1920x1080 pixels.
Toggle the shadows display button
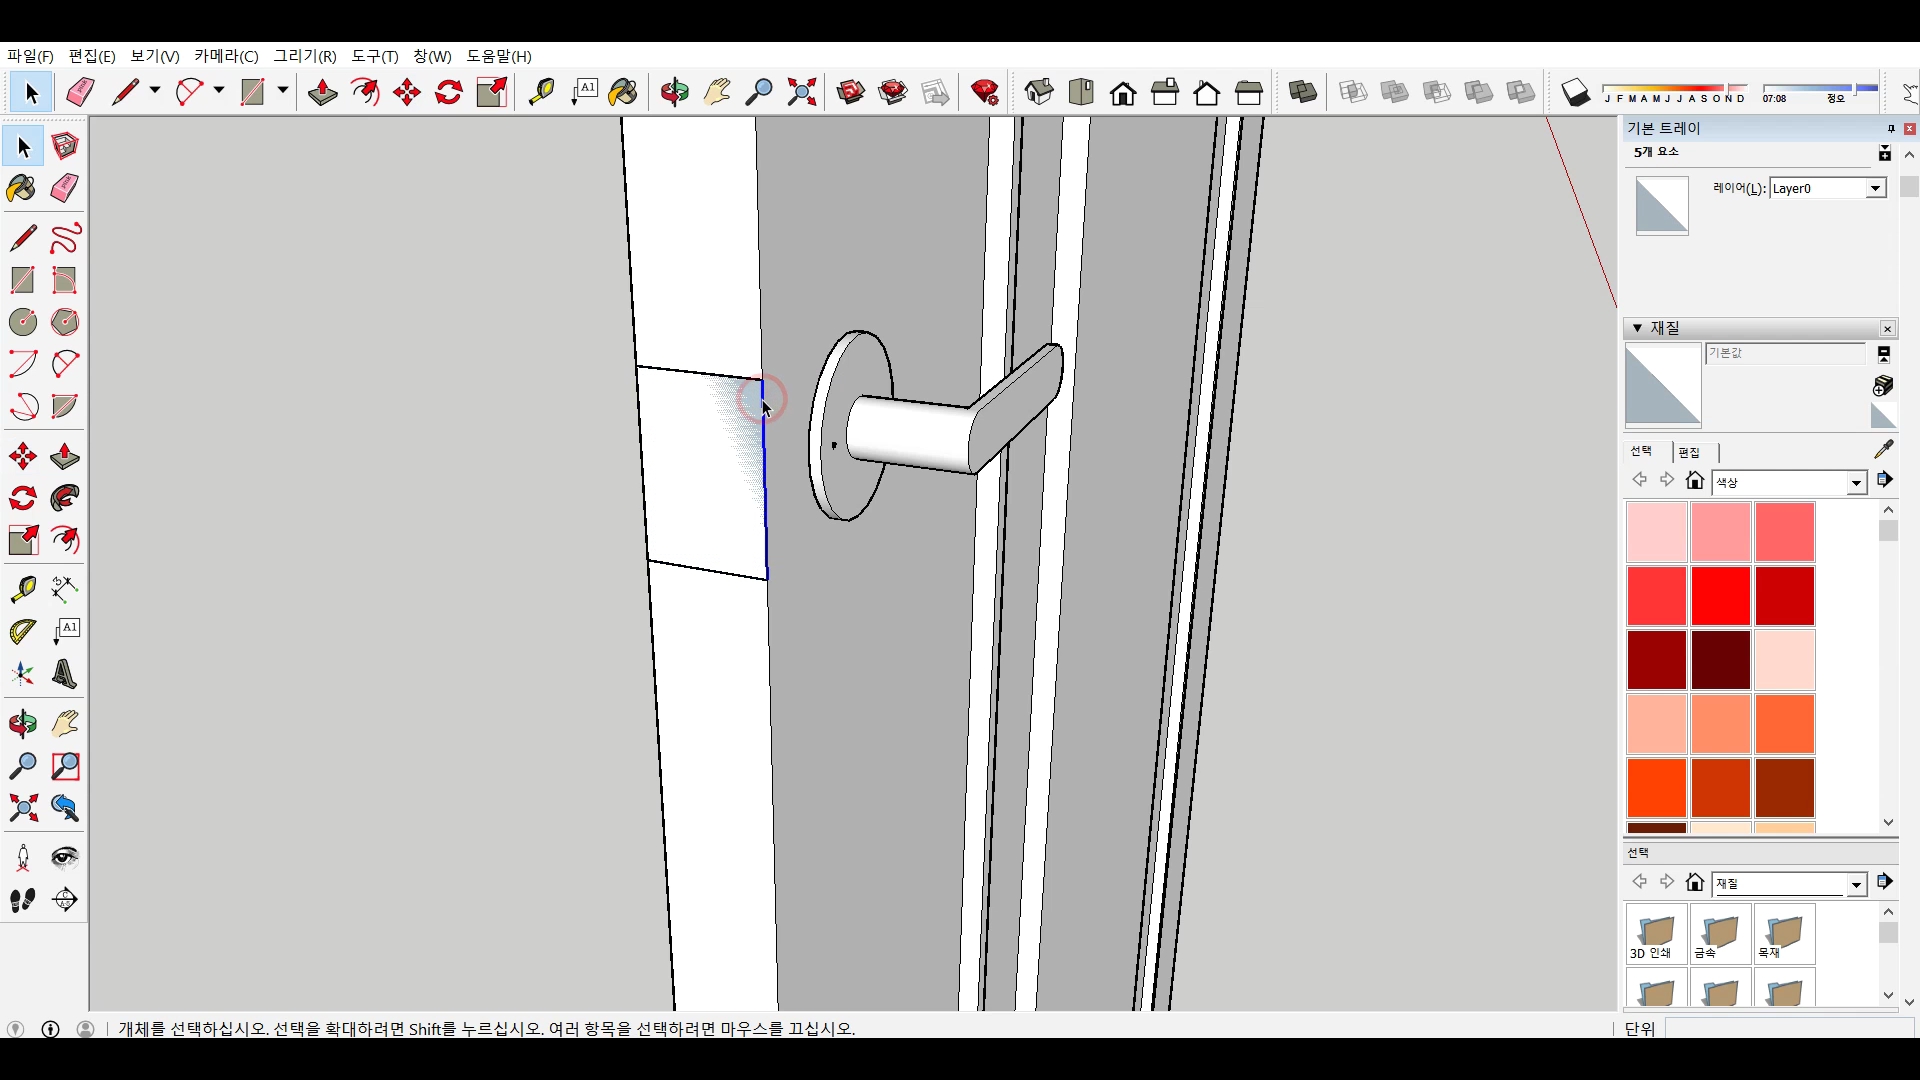1575,93
